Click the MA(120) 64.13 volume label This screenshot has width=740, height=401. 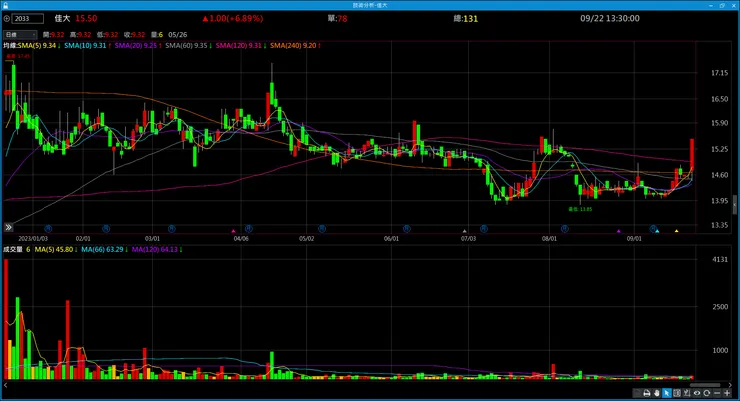pyautogui.click(x=157, y=249)
